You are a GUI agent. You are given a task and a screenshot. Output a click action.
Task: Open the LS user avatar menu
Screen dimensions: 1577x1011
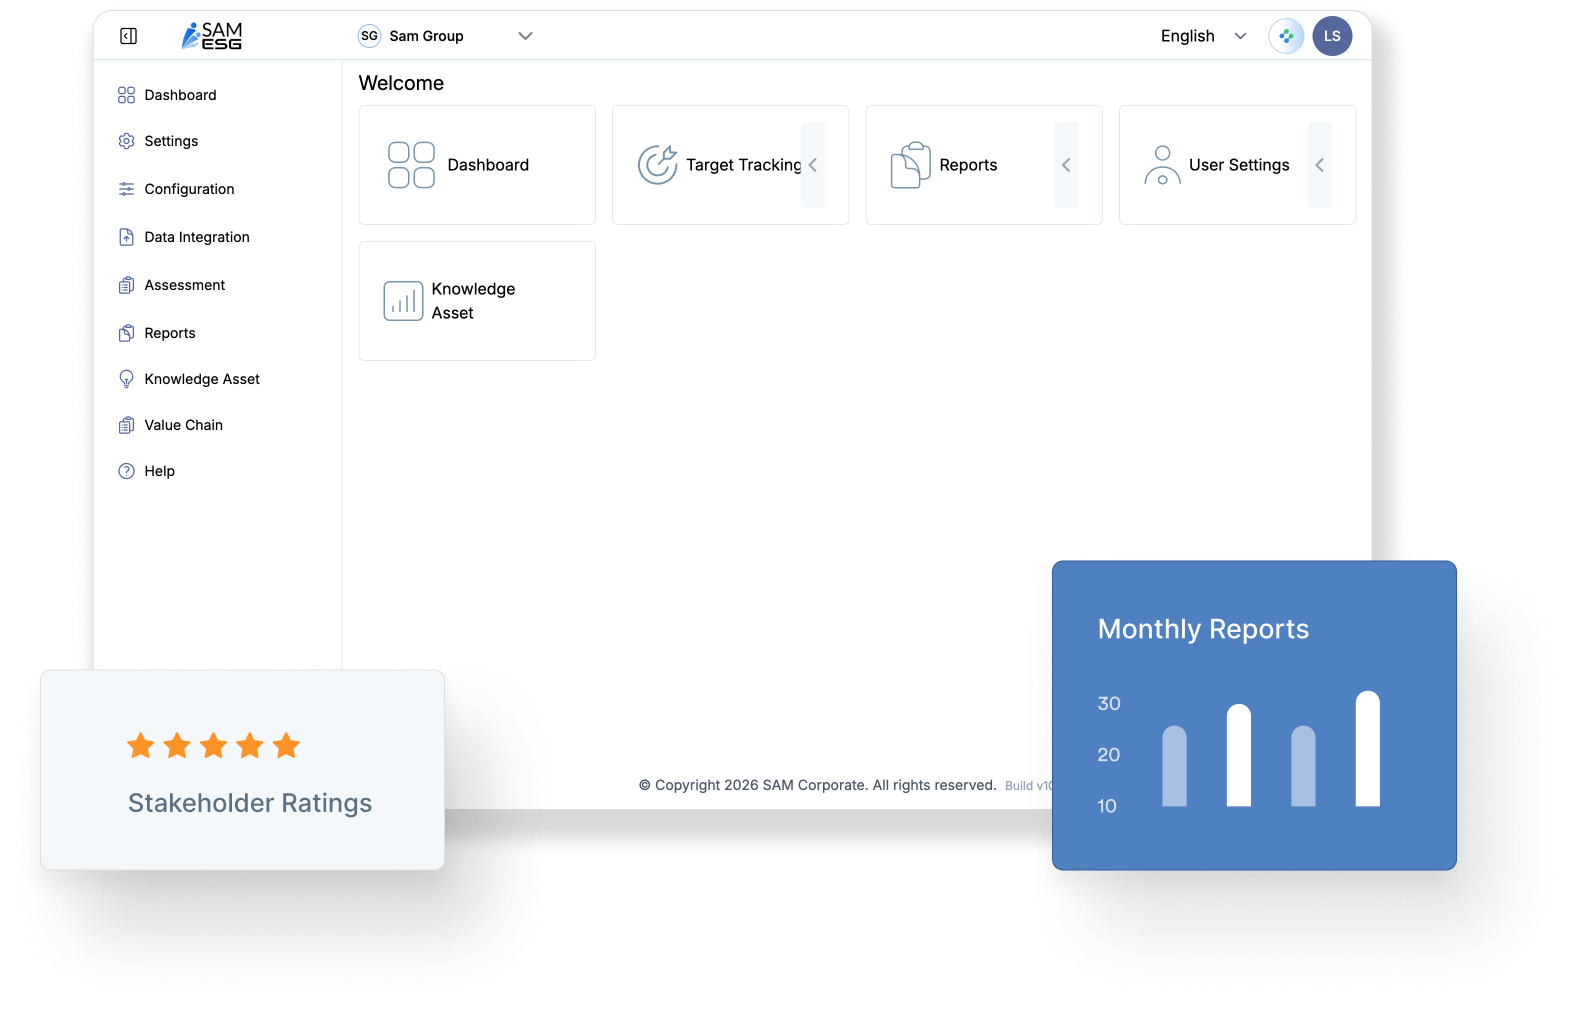tap(1332, 36)
